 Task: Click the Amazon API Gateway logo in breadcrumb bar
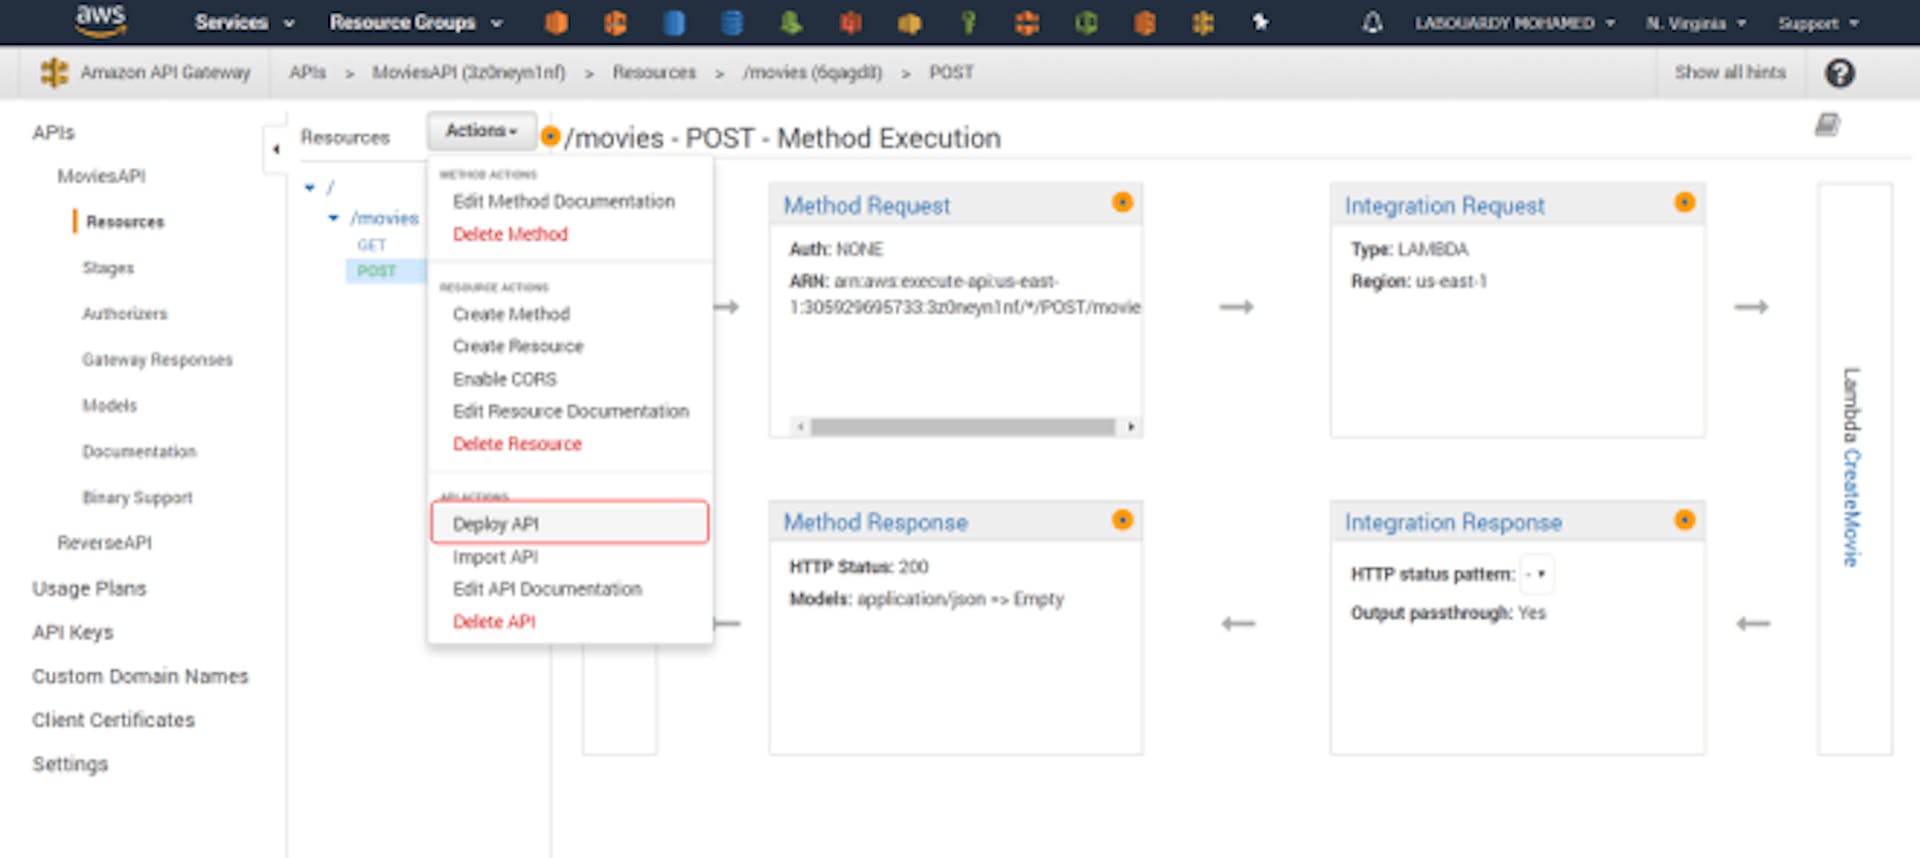(x=54, y=72)
